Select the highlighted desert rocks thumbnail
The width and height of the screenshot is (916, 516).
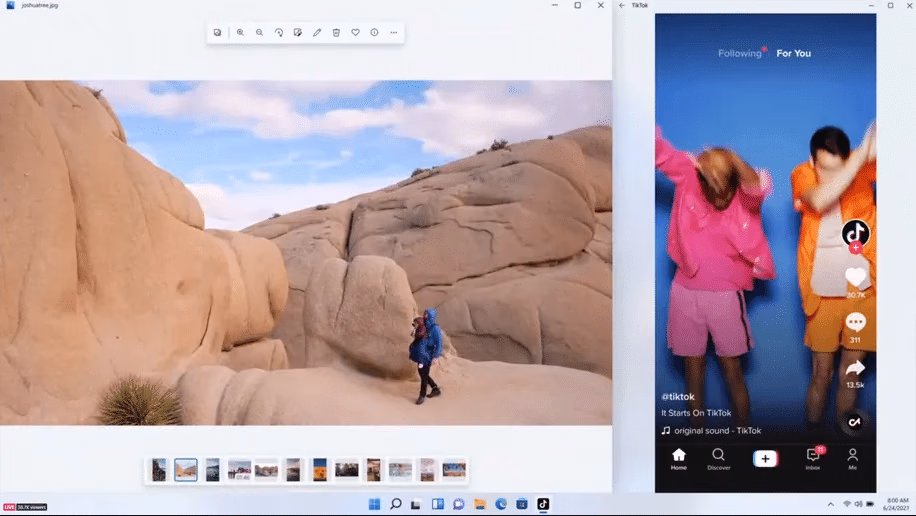pyautogui.click(x=186, y=470)
